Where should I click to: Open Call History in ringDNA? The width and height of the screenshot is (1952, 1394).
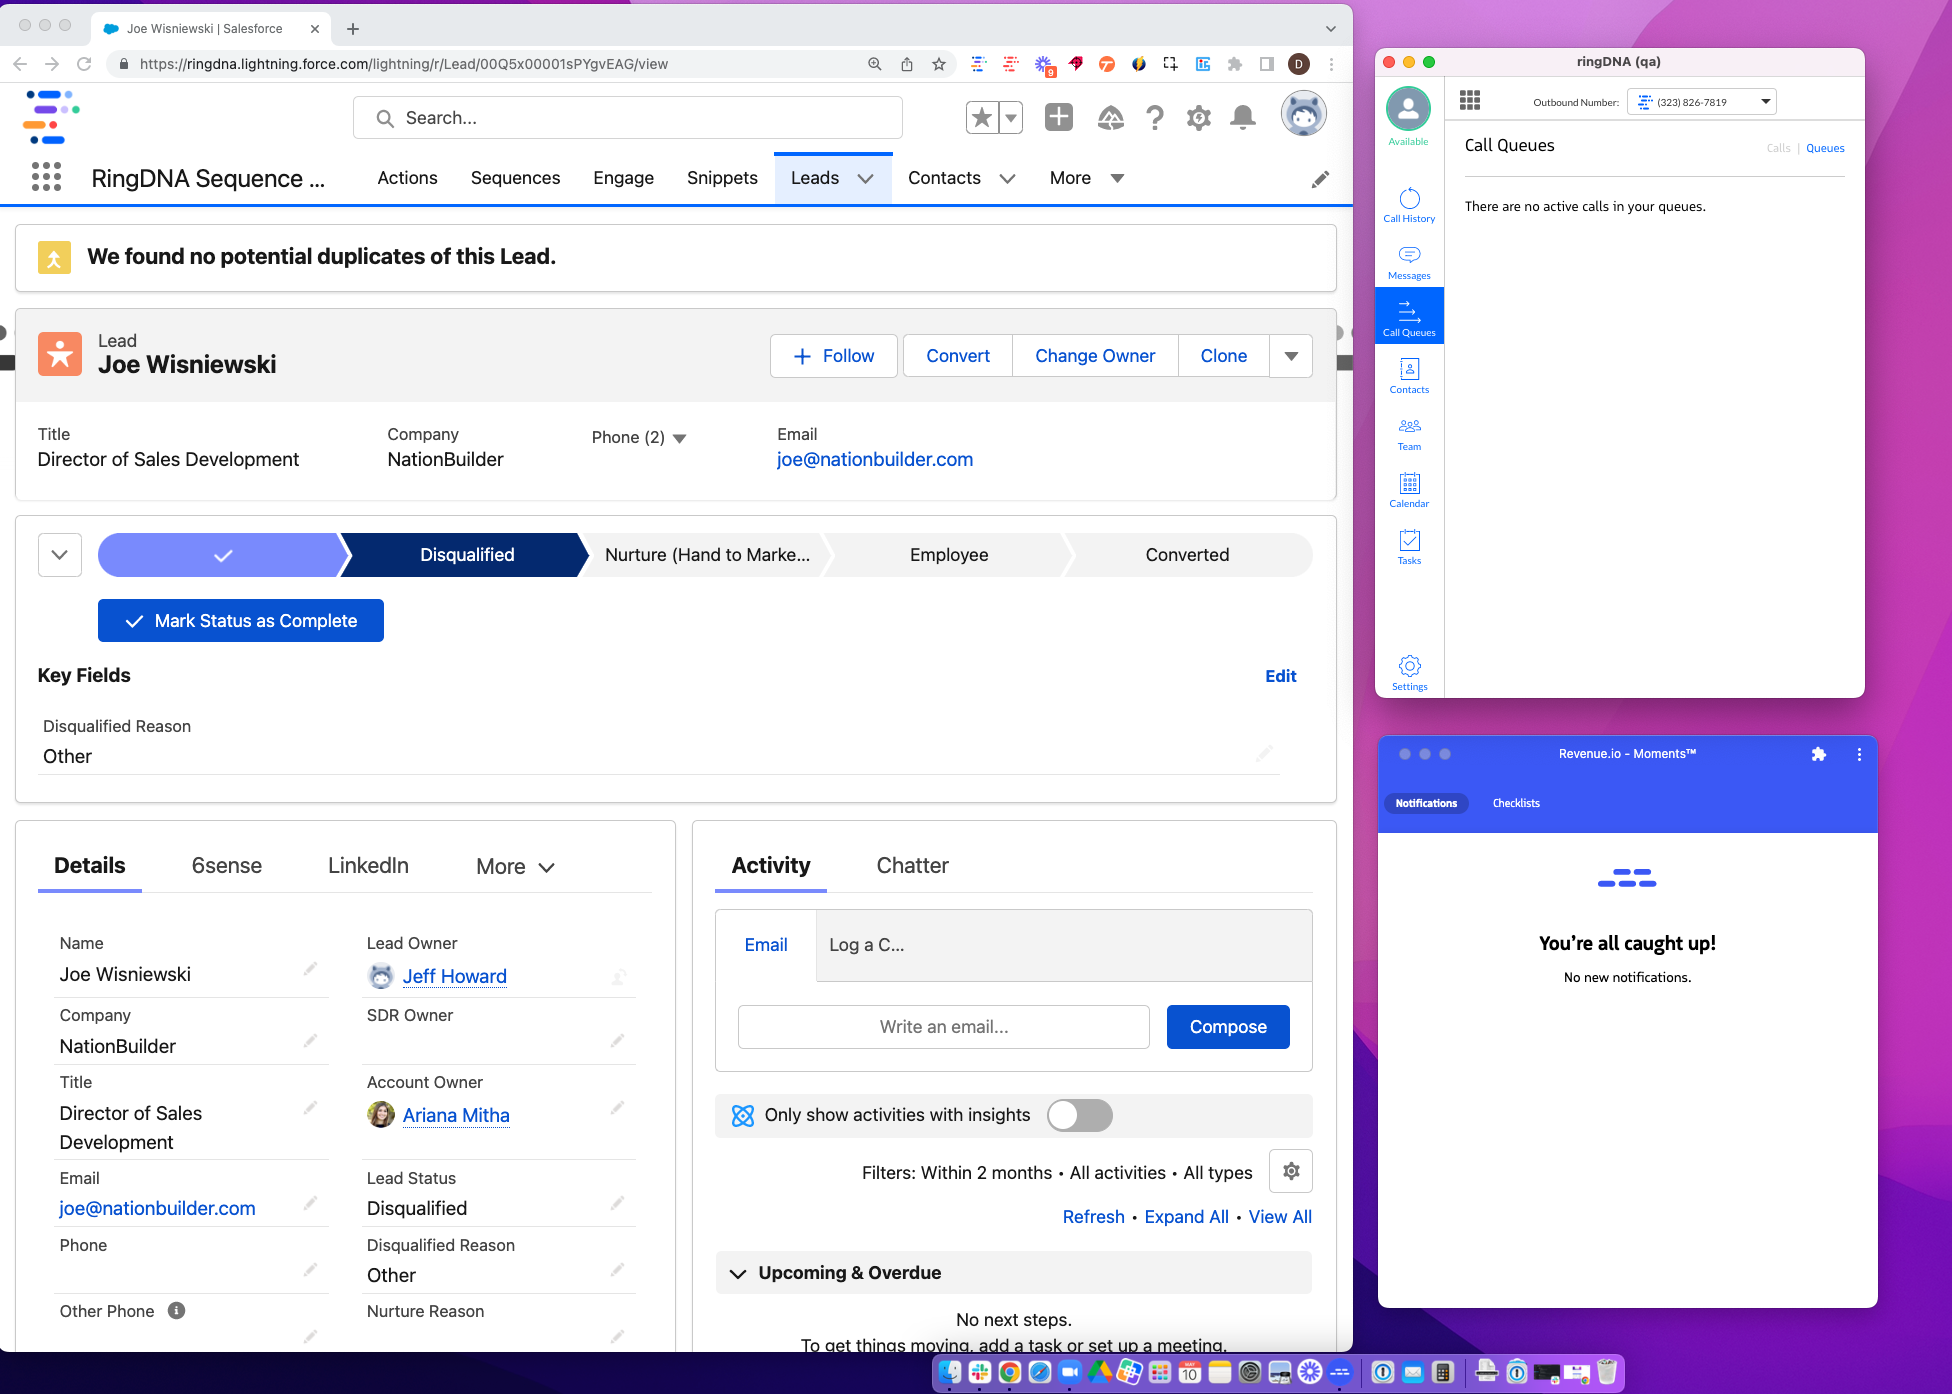tap(1409, 205)
